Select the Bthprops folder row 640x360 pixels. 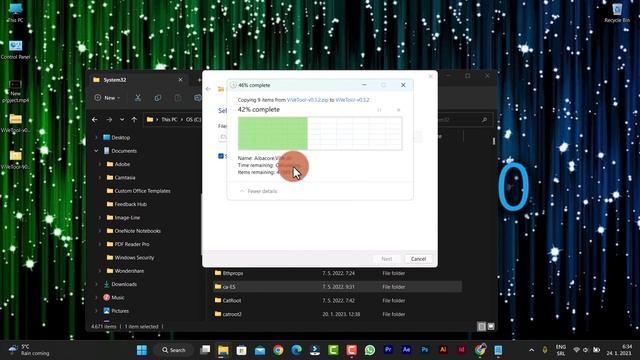tap(337, 273)
